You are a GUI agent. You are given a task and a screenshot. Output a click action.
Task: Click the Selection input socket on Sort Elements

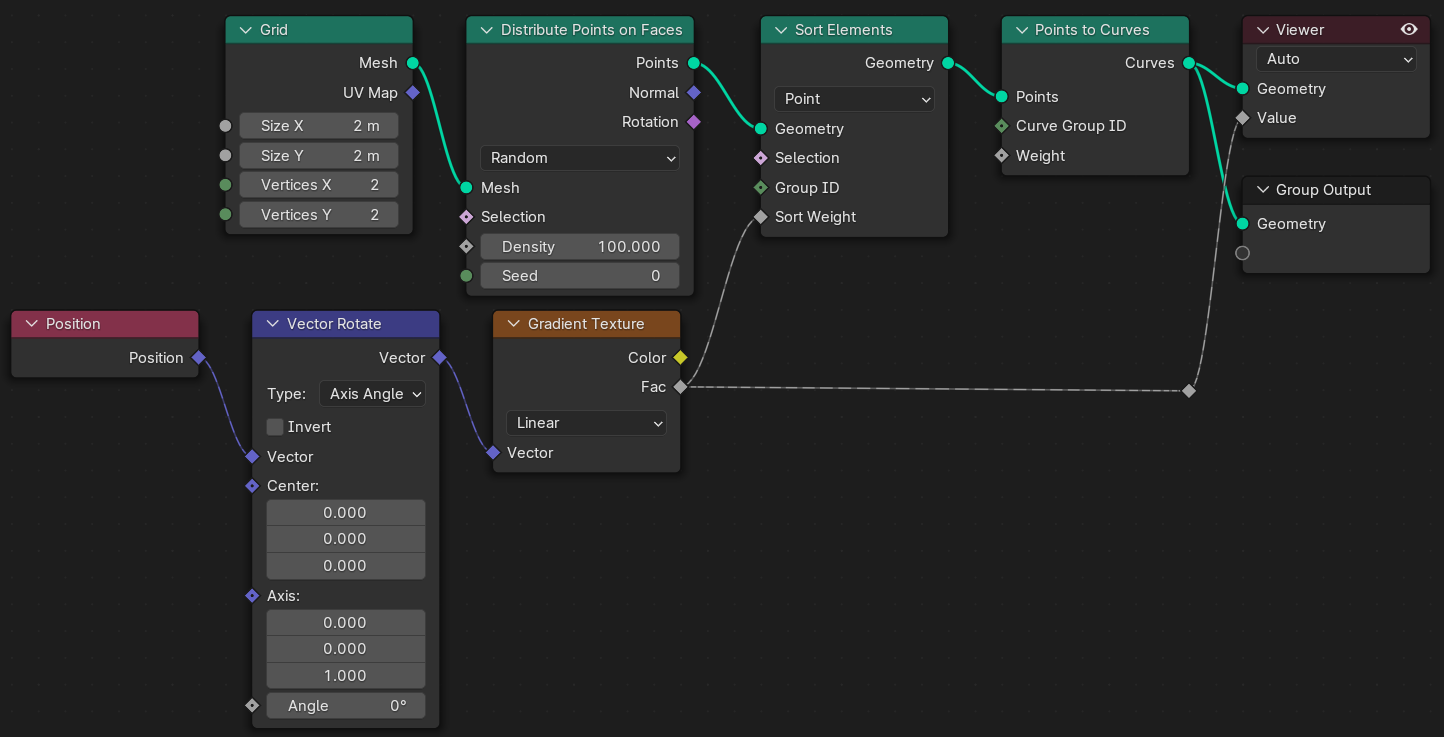pyautogui.click(x=760, y=158)
